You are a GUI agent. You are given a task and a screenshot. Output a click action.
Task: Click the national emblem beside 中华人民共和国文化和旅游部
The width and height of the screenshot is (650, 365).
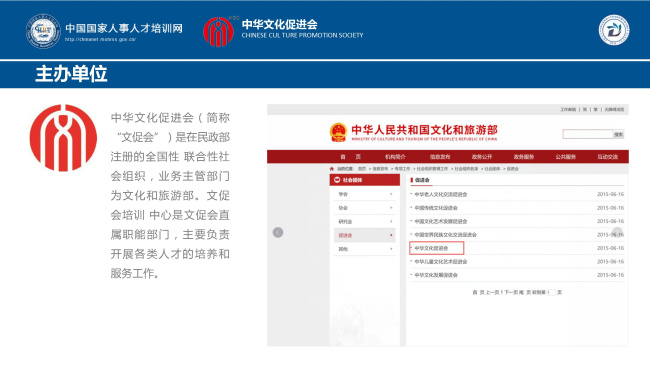click(338, 133)
